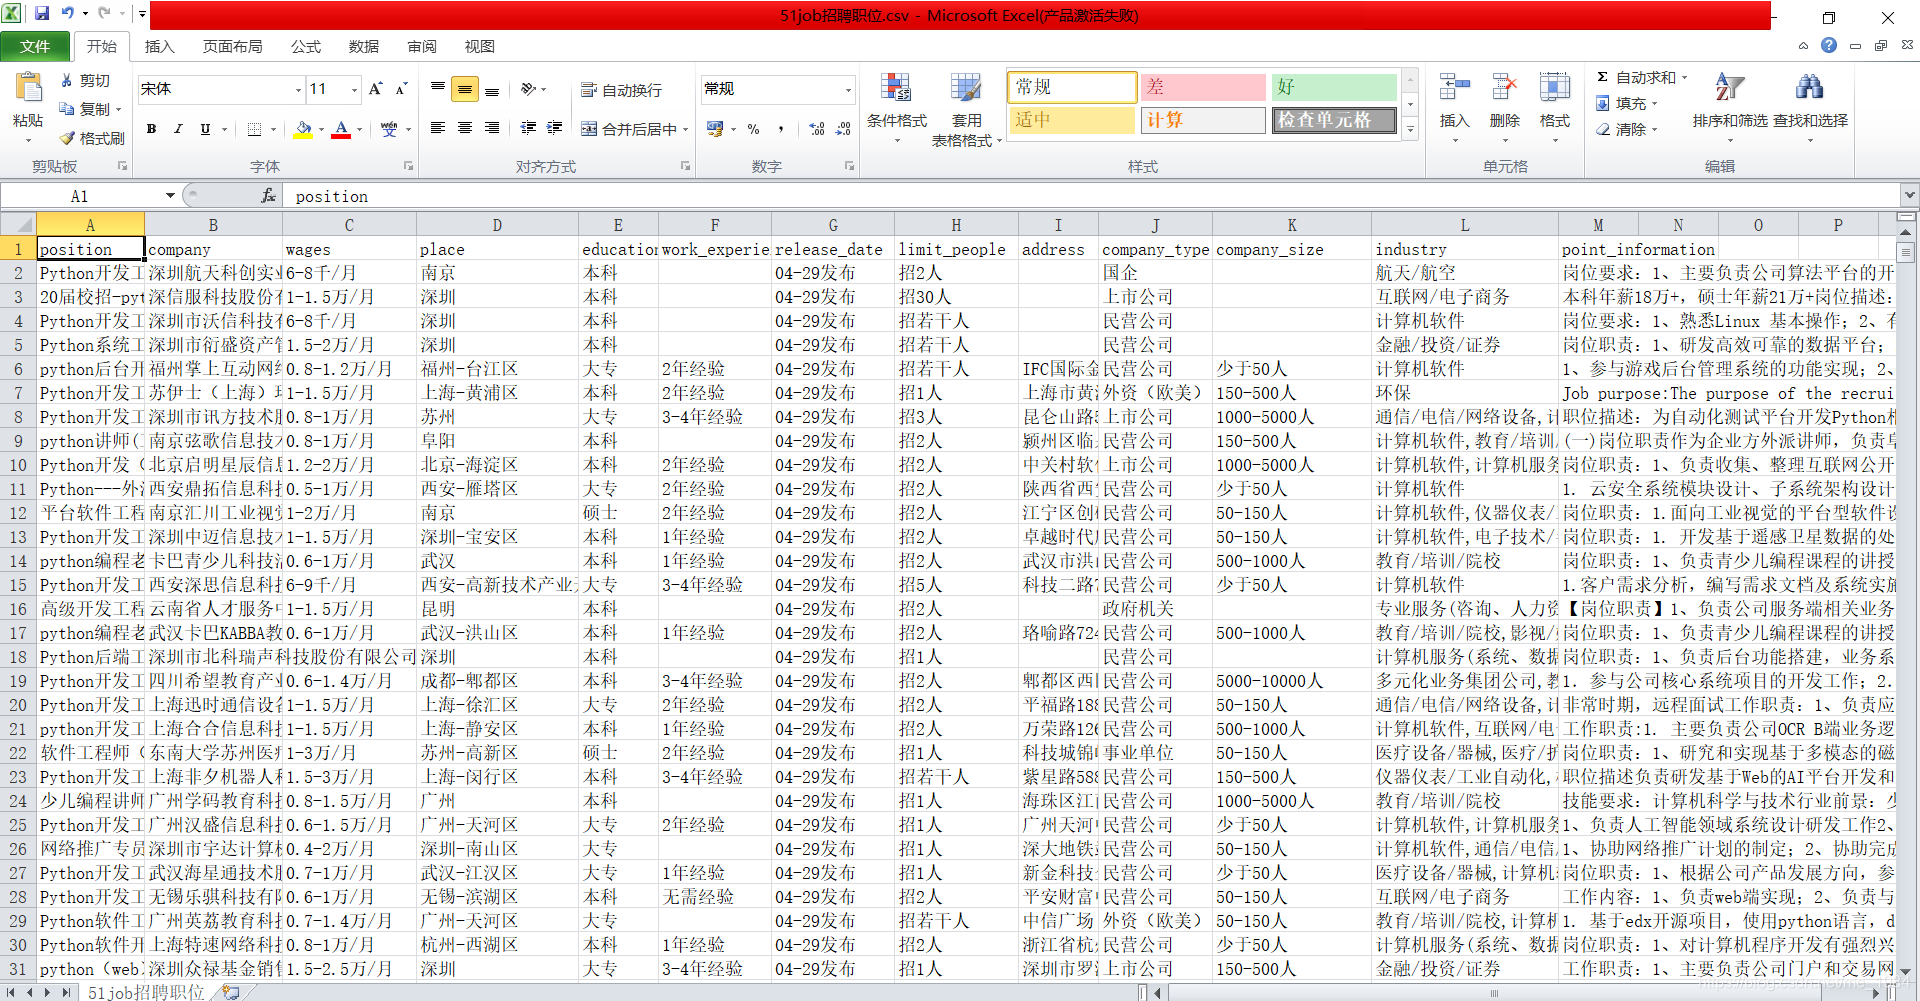
Task: Toggle top vertical alignment
Action: (438, 89)
